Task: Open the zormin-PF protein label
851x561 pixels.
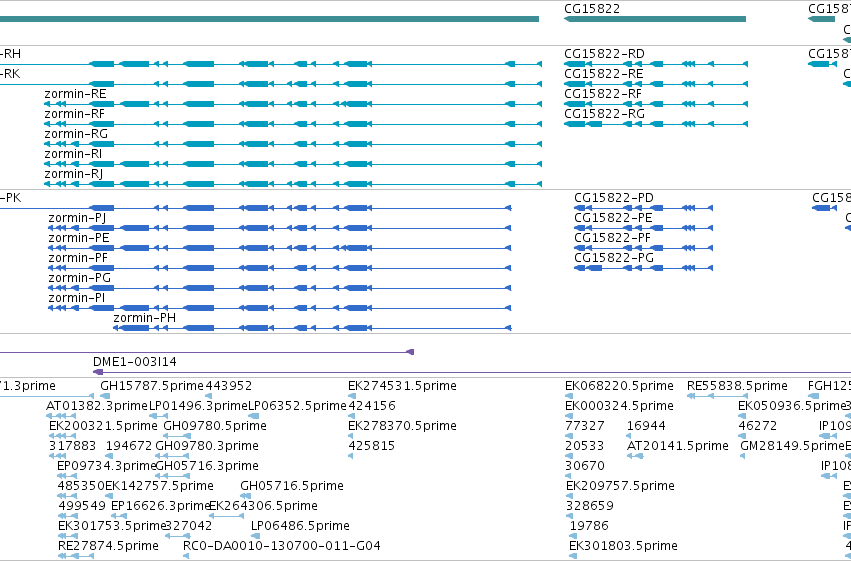Action: pyautogui.click(x=78, y=258)
